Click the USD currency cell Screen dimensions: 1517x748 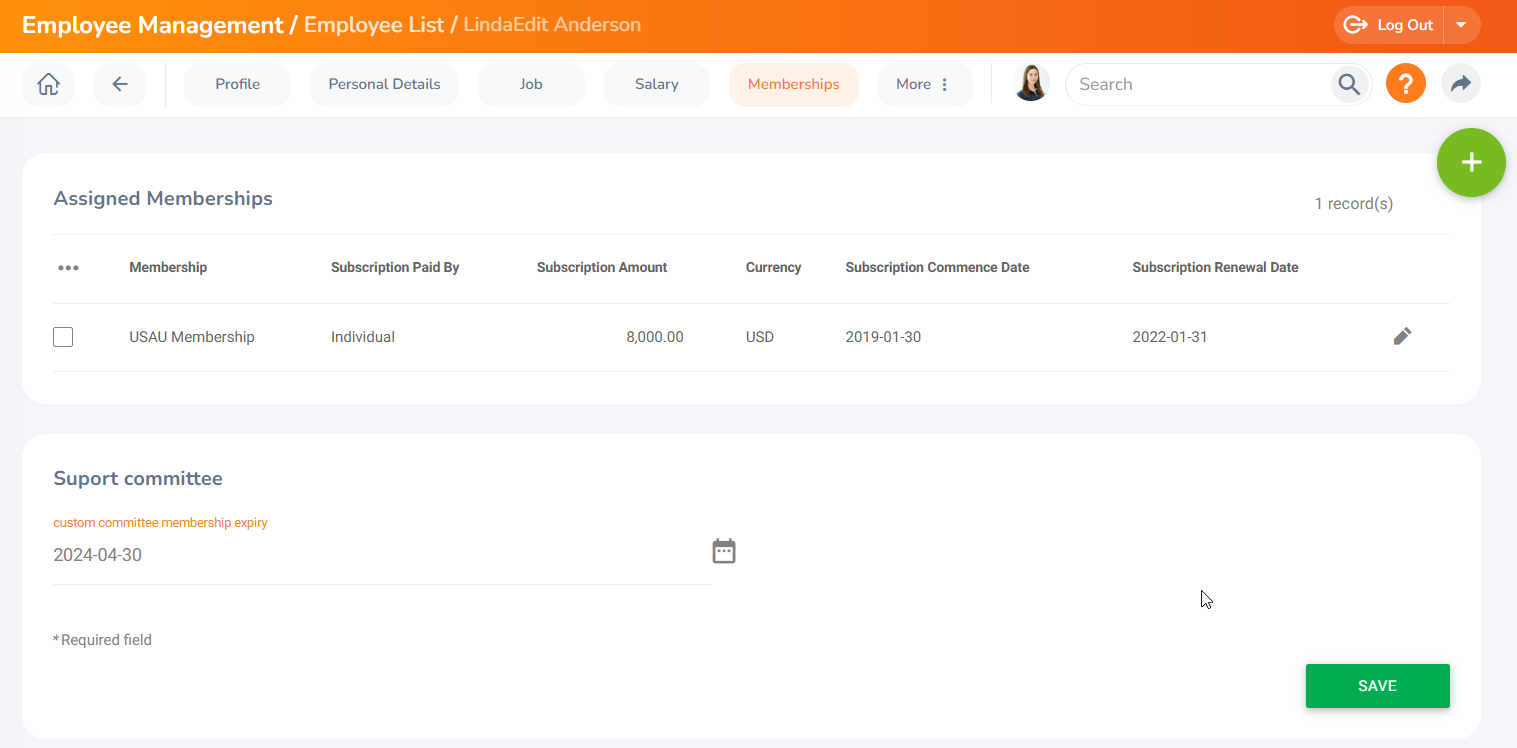point(760,337)
